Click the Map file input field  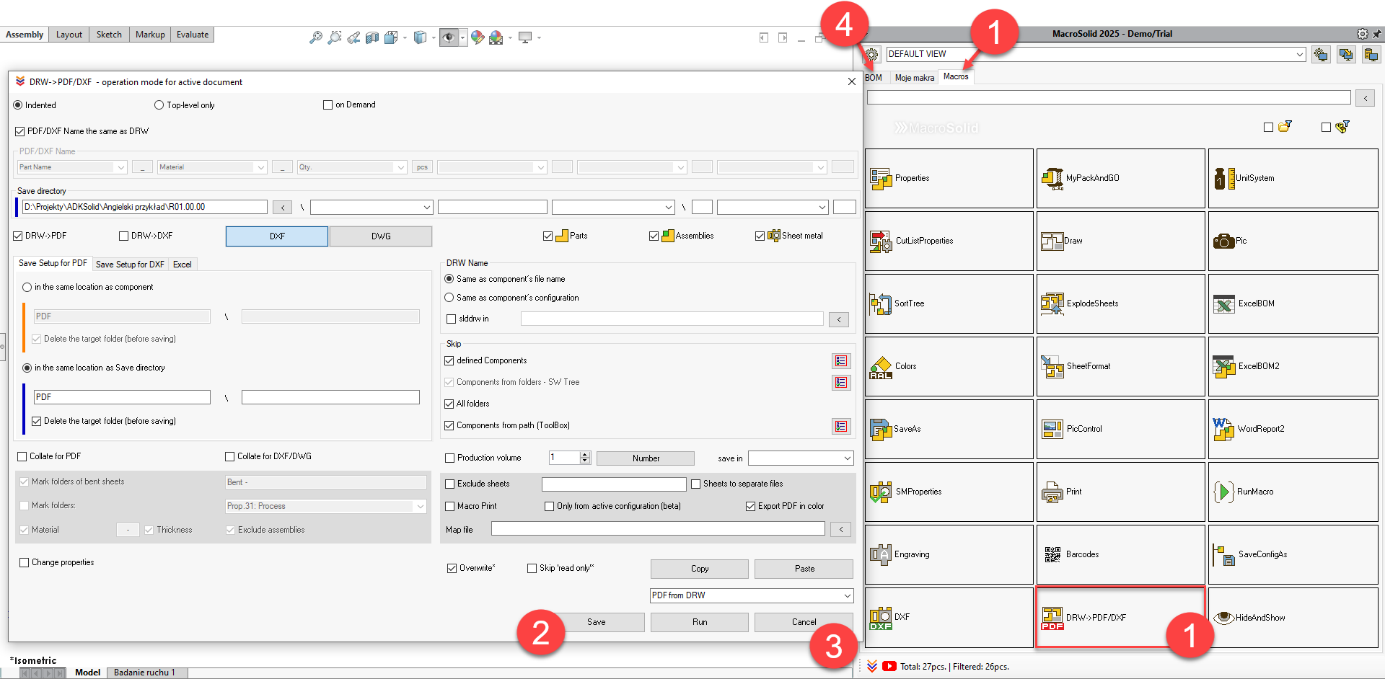(x=658, y=529)
